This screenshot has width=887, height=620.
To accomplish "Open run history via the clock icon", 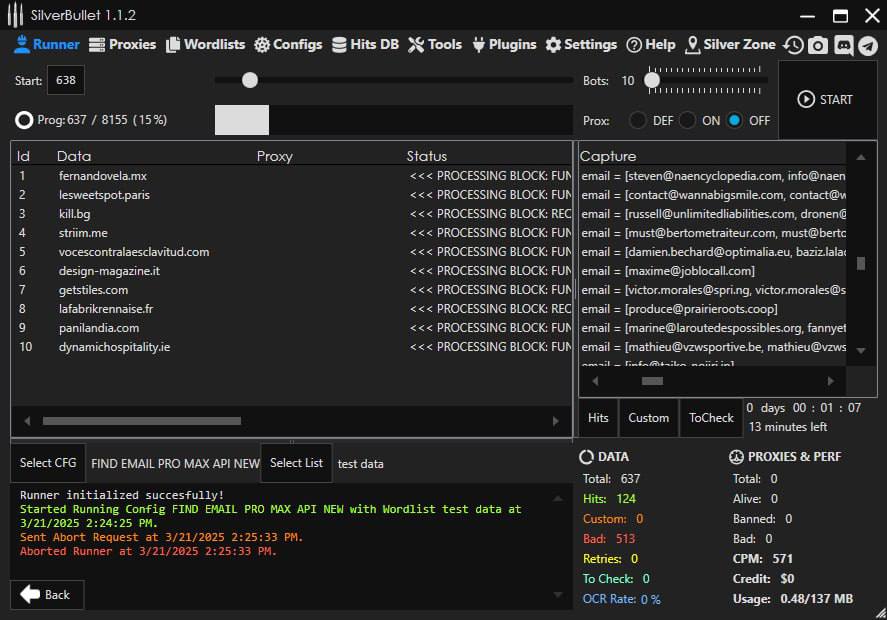I will tap(793, 45).
